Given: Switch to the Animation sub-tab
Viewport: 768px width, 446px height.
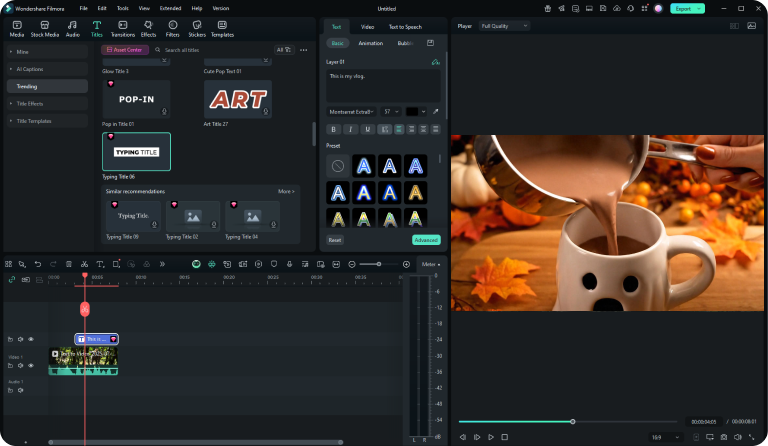Looking at the screenshot, I should click(370, 43).
